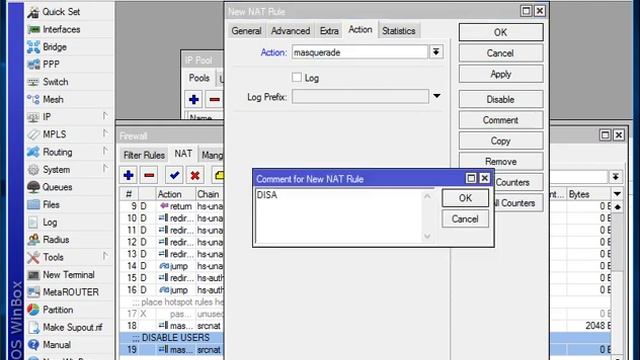Open Quick Set from the sidebar
Image resolution: width=640 pixels, height=360 pixels.
tap(61, 12)
